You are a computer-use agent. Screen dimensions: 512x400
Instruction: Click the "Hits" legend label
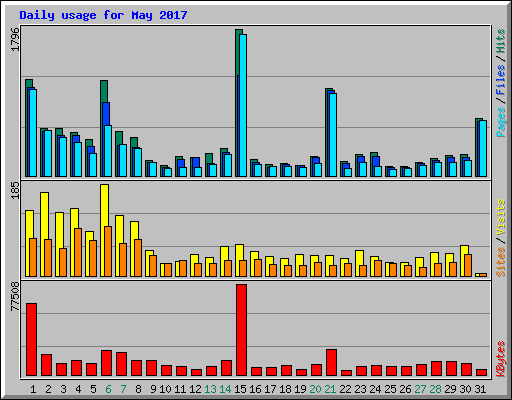500,41
